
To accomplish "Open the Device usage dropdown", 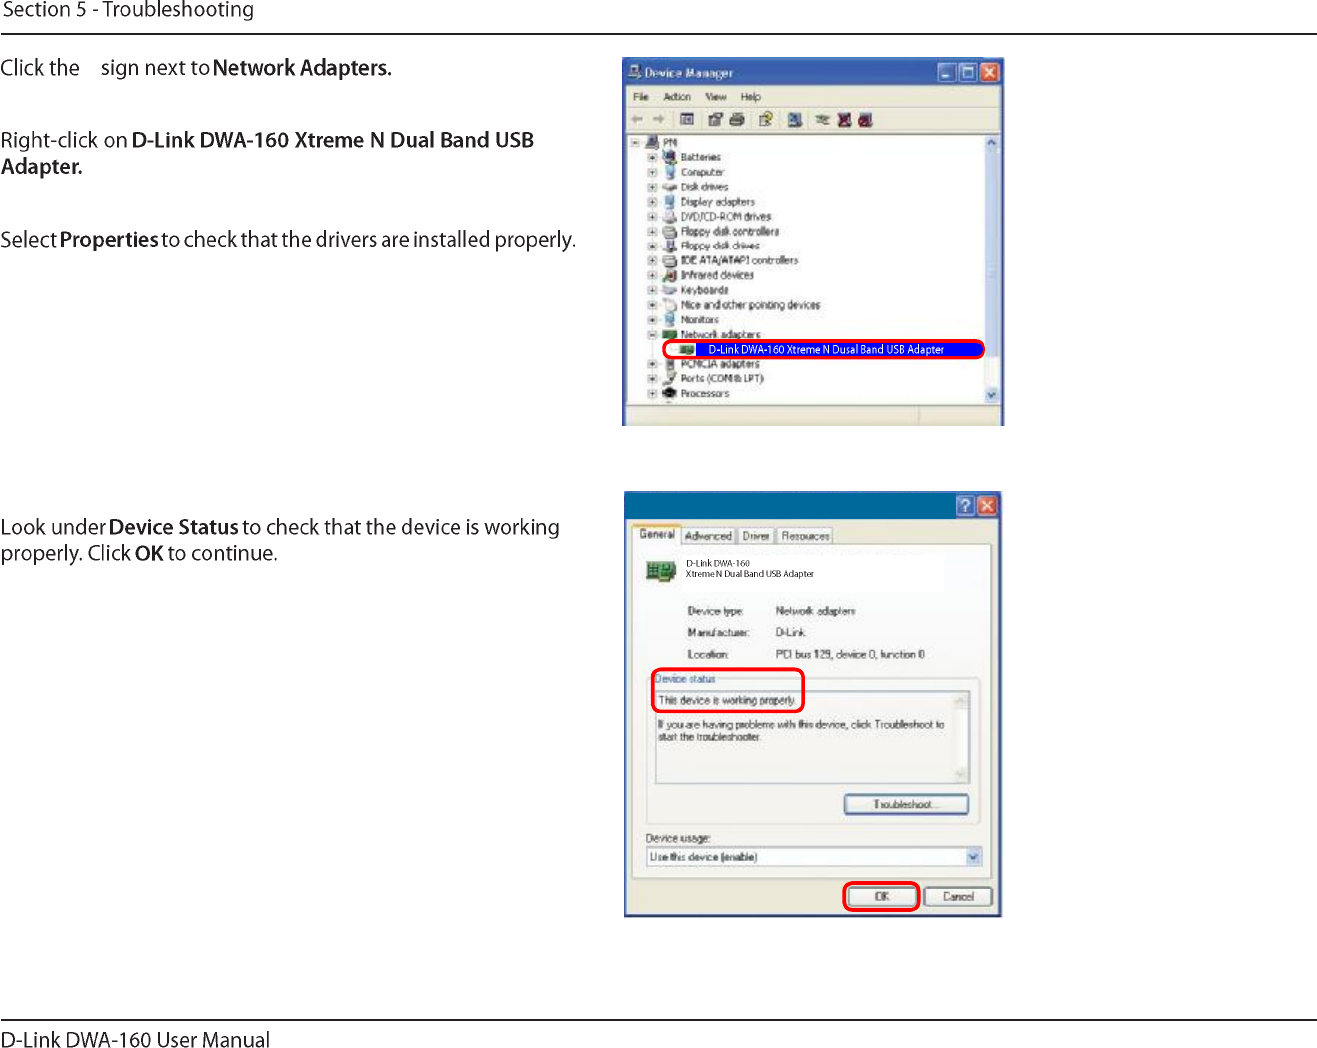I will (x=974, y=857).
